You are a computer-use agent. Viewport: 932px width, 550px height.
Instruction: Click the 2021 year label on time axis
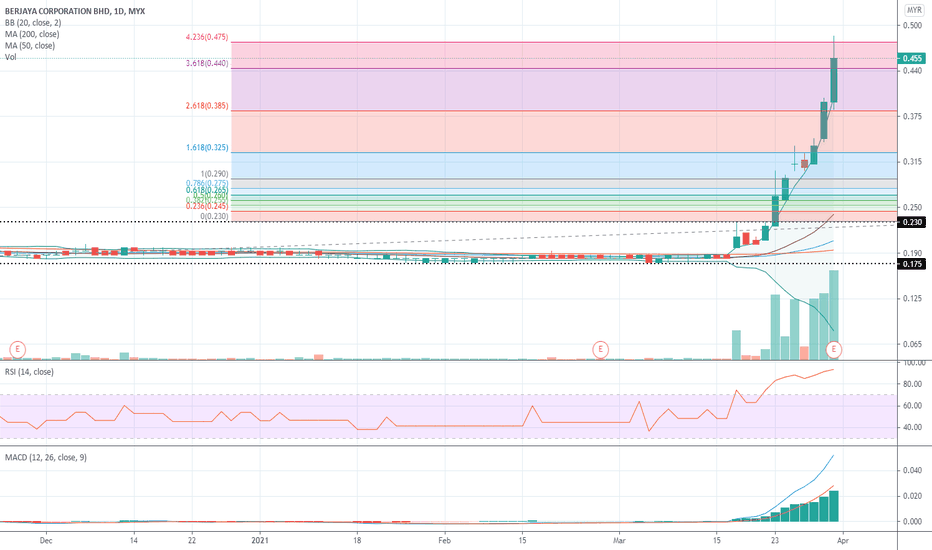pyautogui.click(x=260, y=540)
